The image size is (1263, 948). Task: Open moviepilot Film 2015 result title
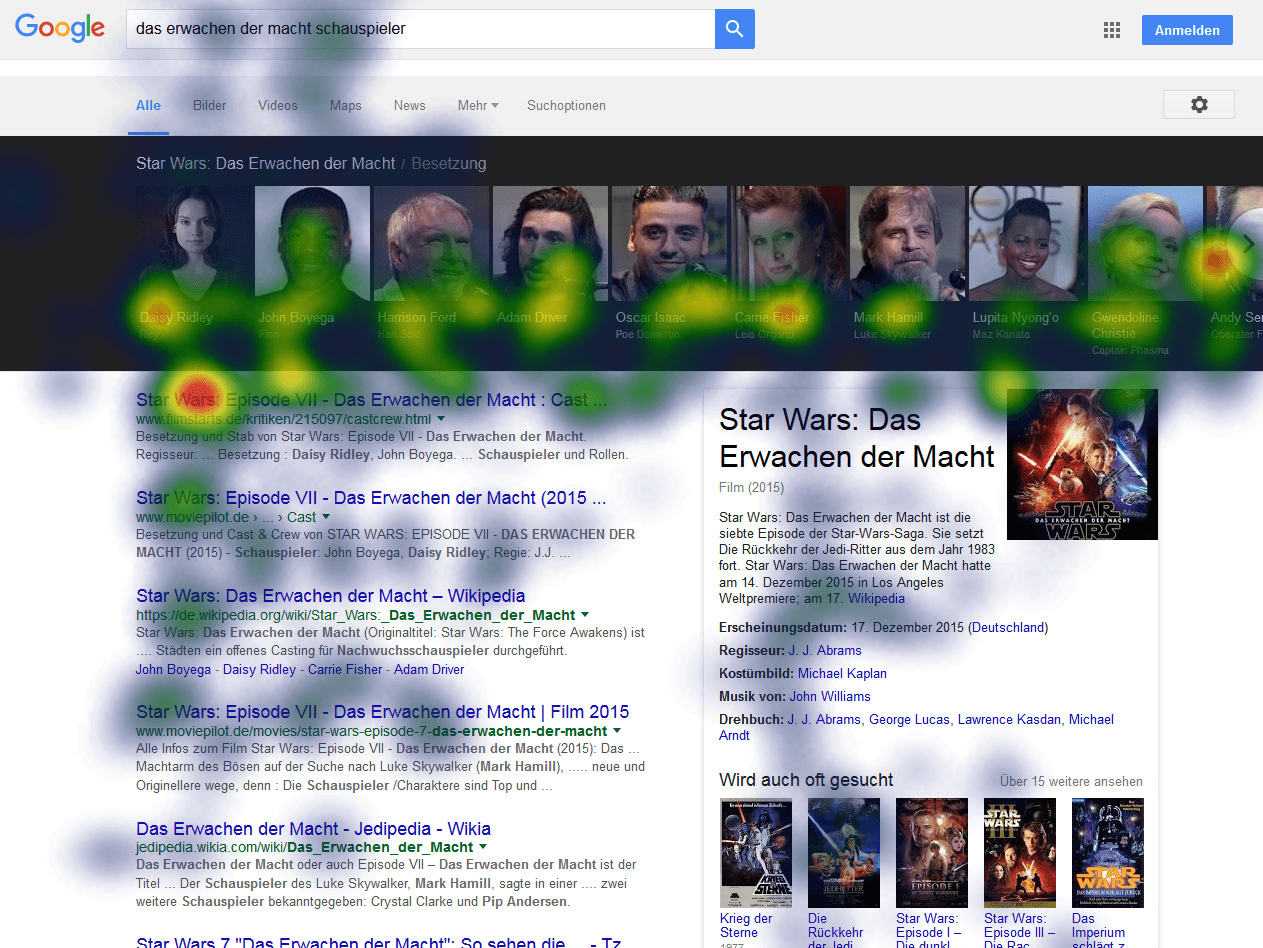[x=383, y=712]
